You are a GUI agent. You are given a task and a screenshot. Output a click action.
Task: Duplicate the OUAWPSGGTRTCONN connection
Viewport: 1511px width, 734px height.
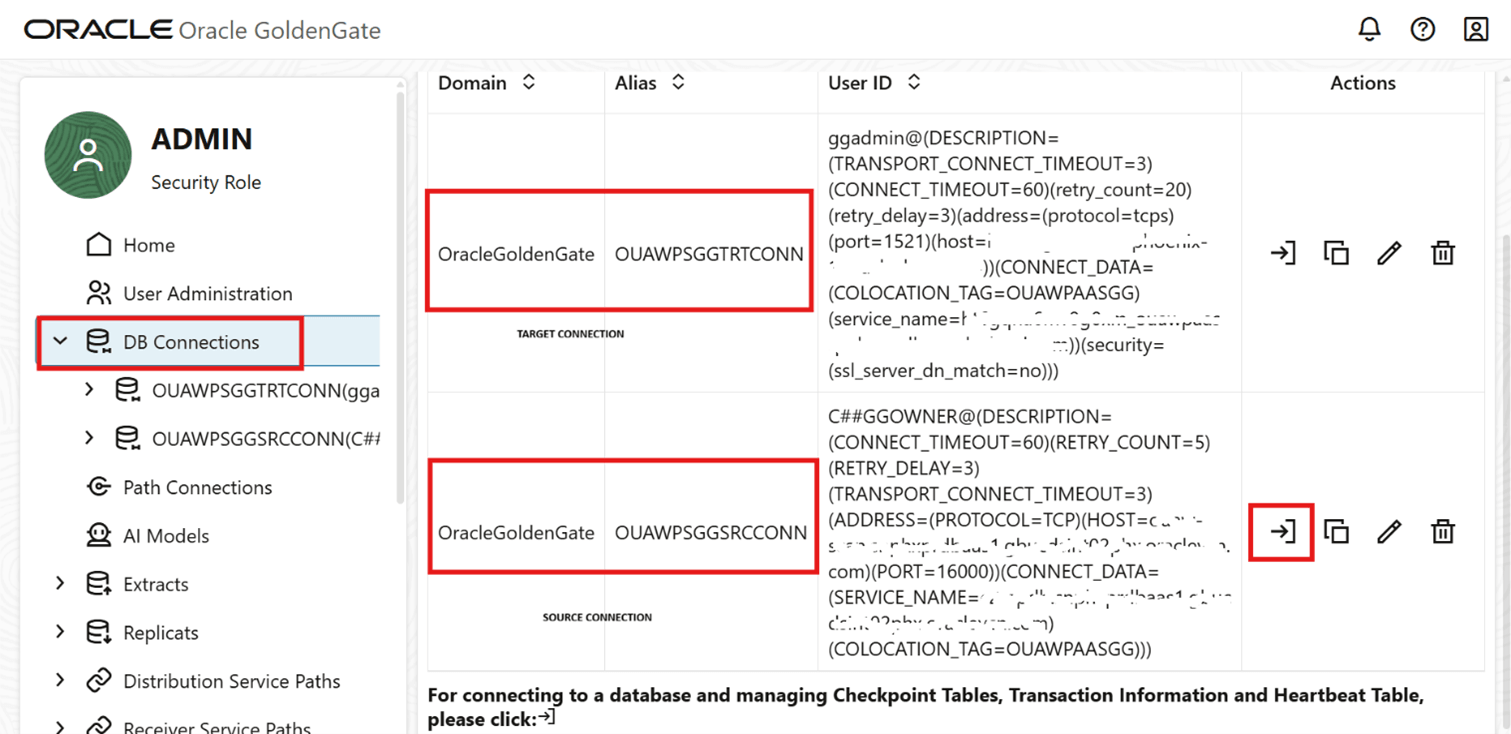(x=1336, y=253)
